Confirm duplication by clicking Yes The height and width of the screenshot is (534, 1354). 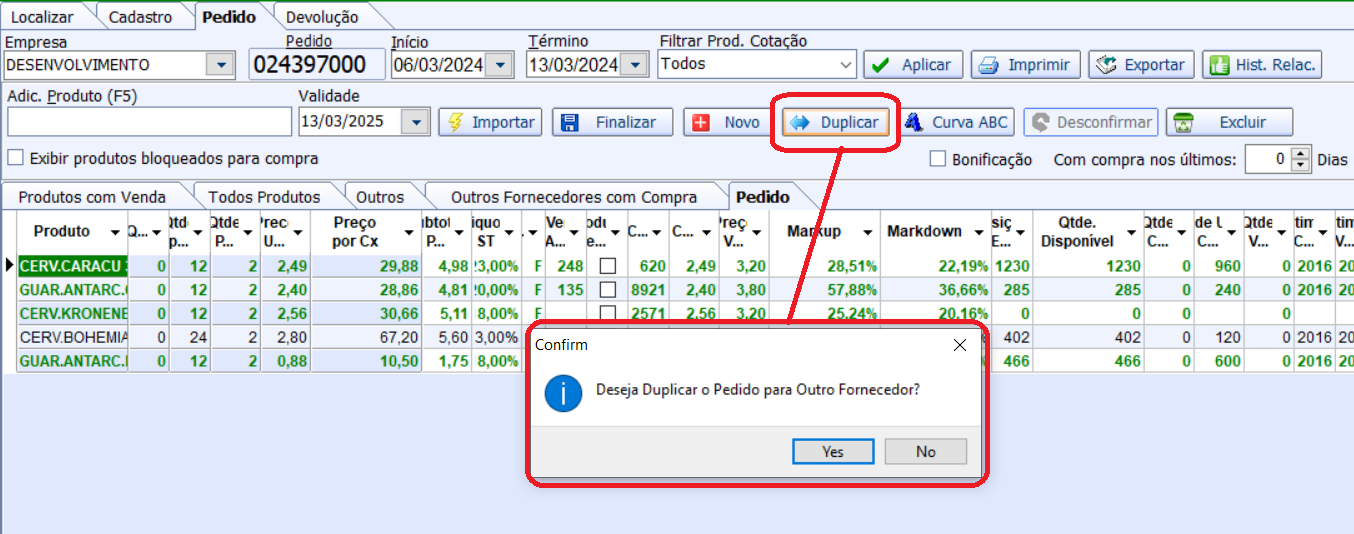point(833,451)
